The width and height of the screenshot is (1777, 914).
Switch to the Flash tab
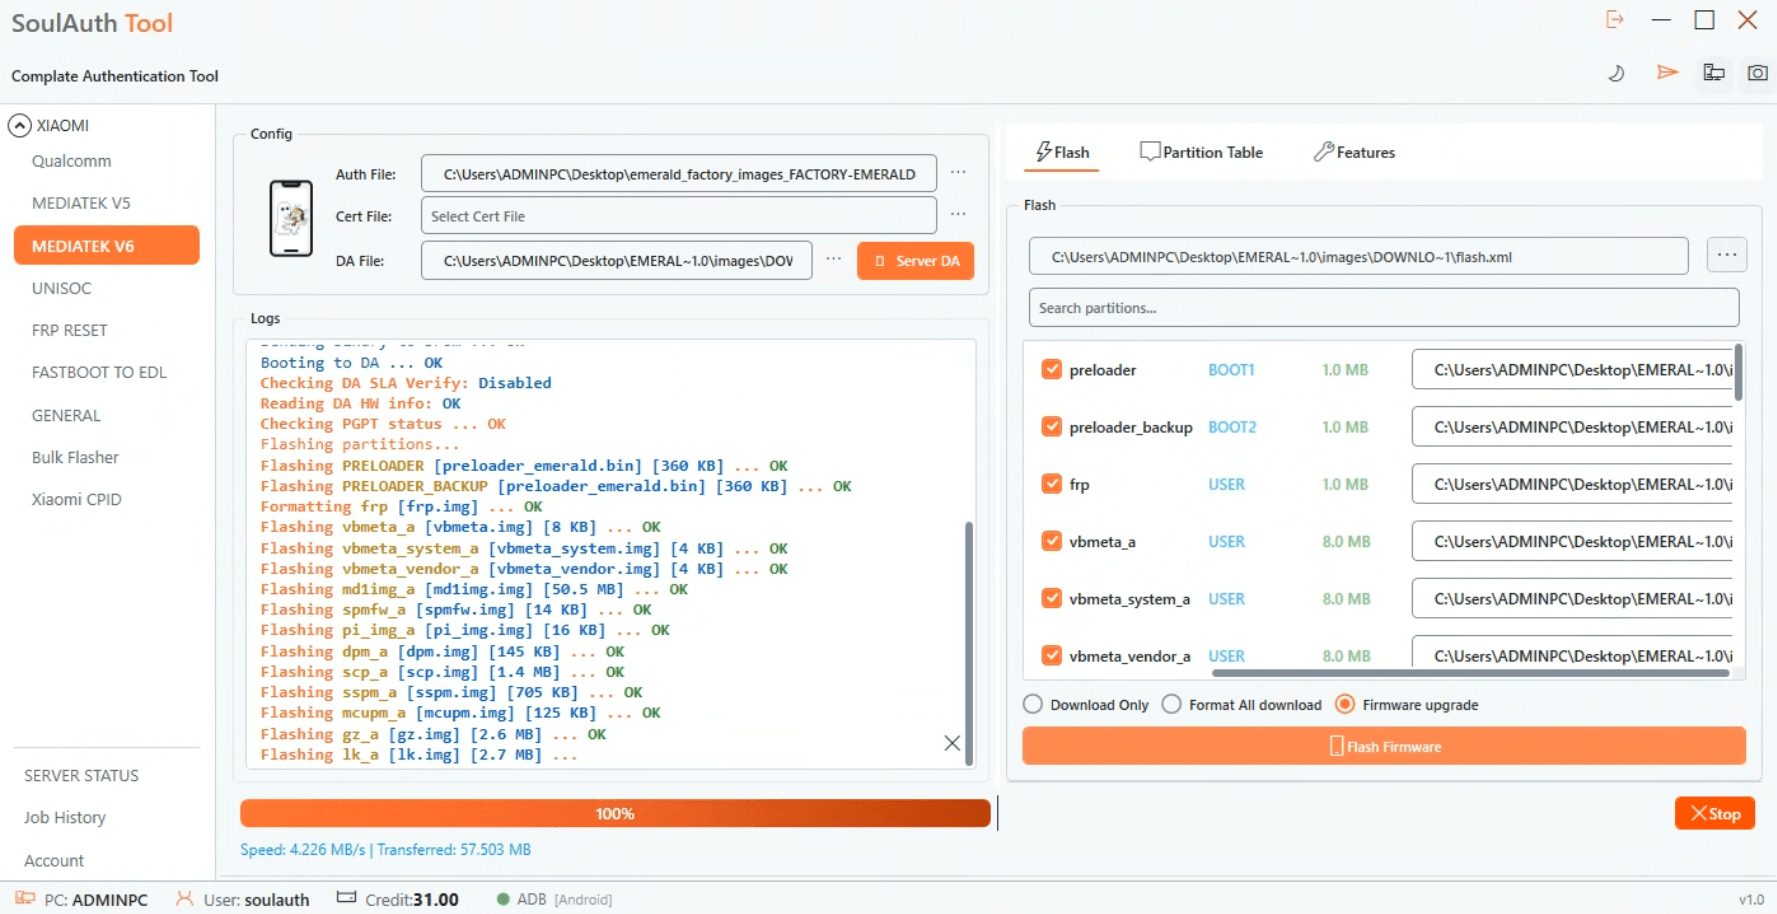click(1062, 152)
